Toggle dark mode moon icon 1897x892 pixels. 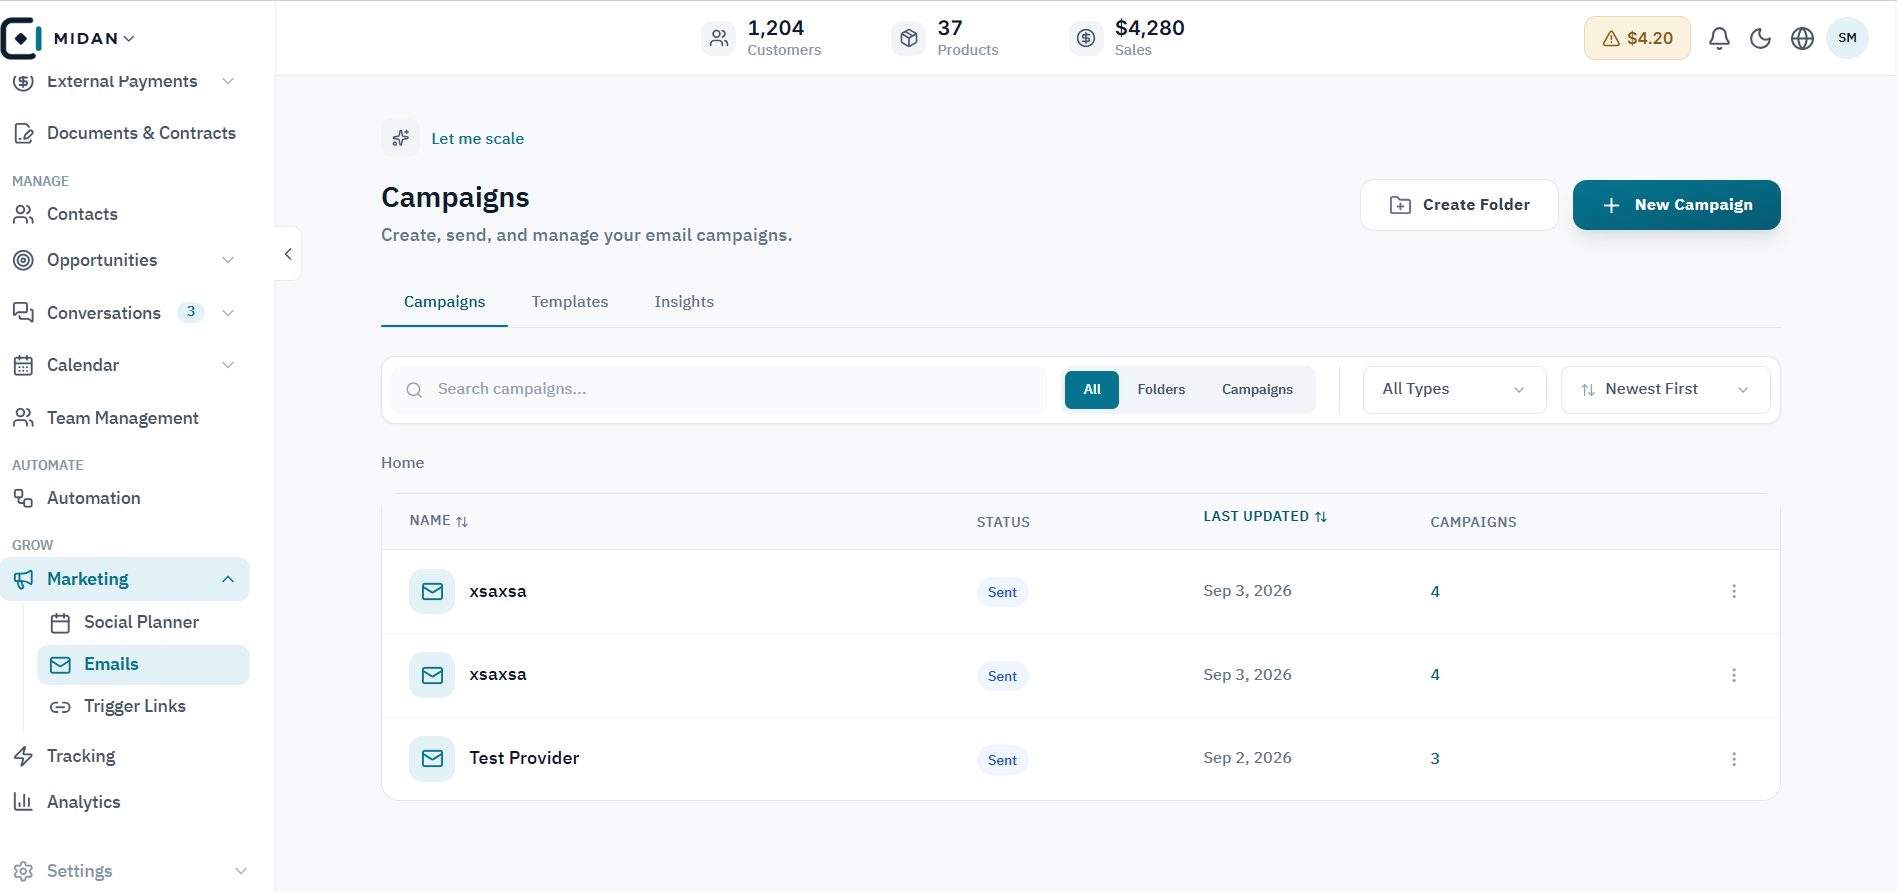pyautogui.click(x=1761, y=38)
